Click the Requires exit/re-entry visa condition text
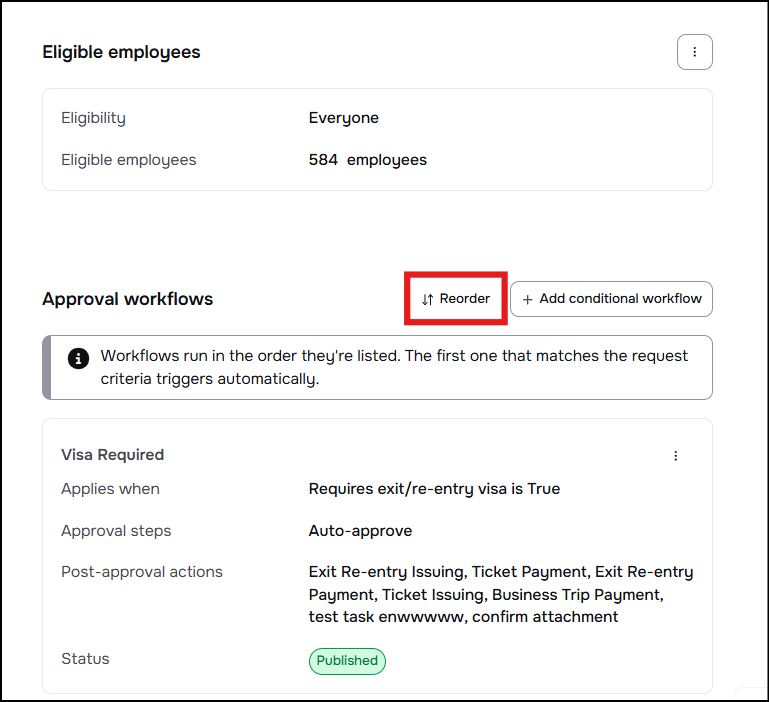Viewport: 769px width, 702px height. click(434, 489)
